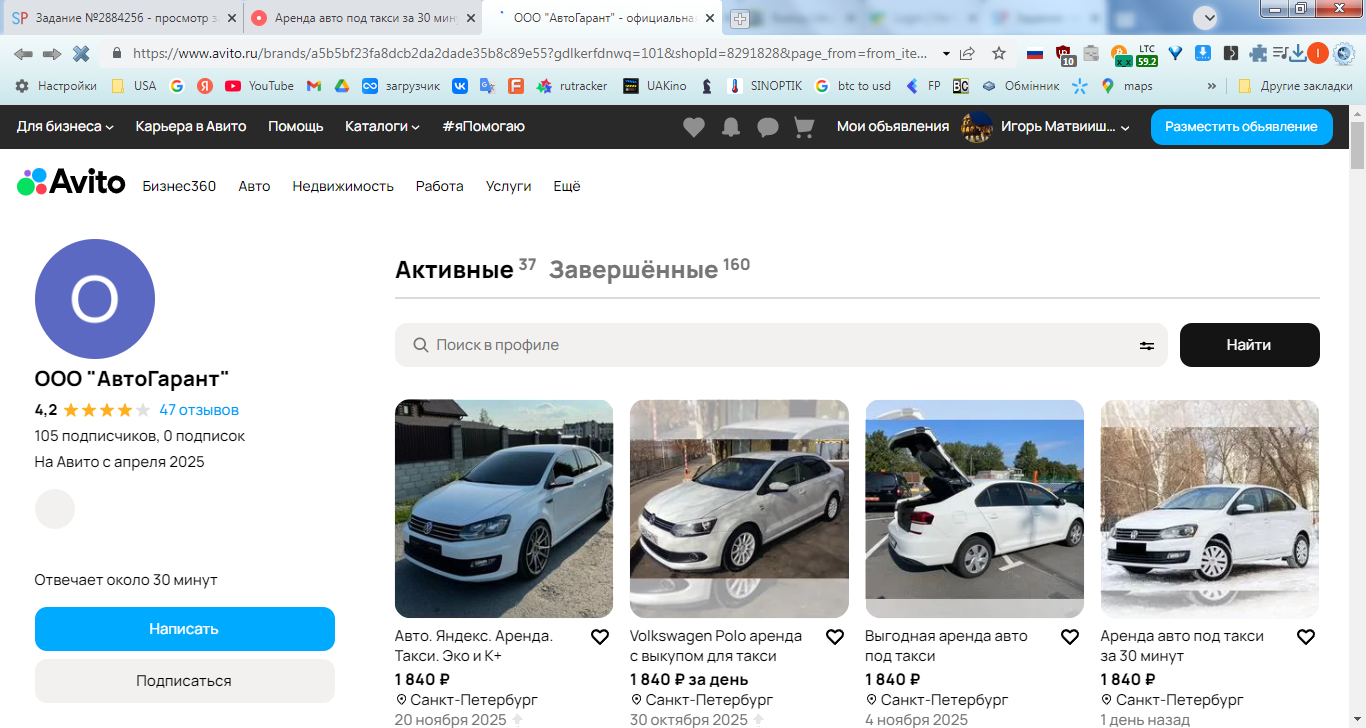
Task: Open the 'Недвижимость' category
Action: [x=343, y=186]
